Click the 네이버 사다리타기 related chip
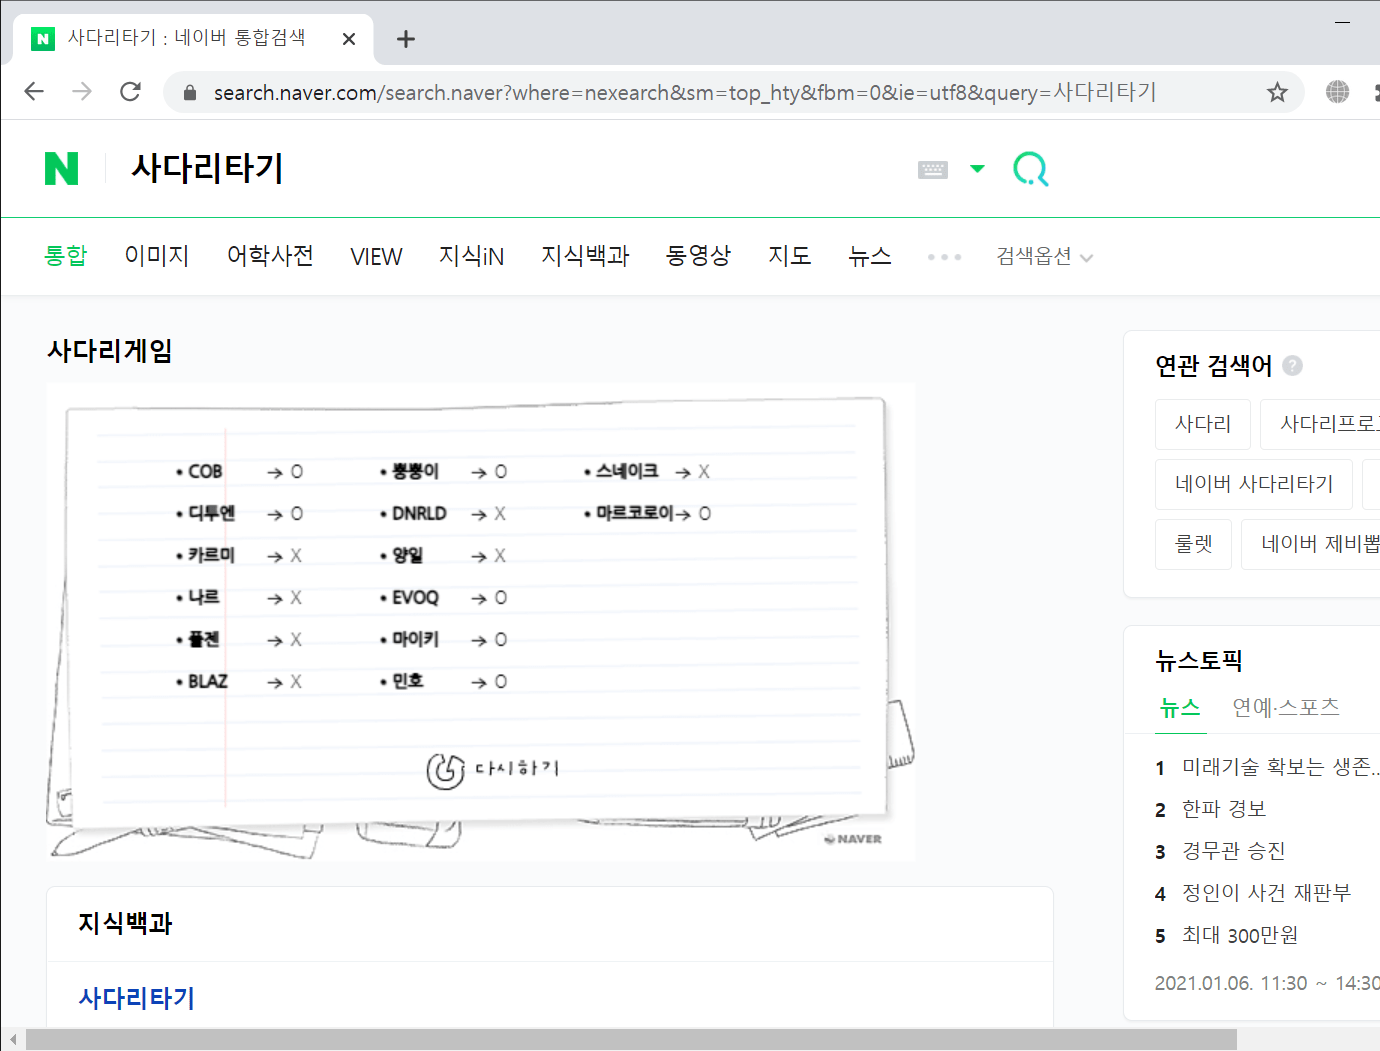Screen dimensions: 1380x1051 tap(1254, 484)
